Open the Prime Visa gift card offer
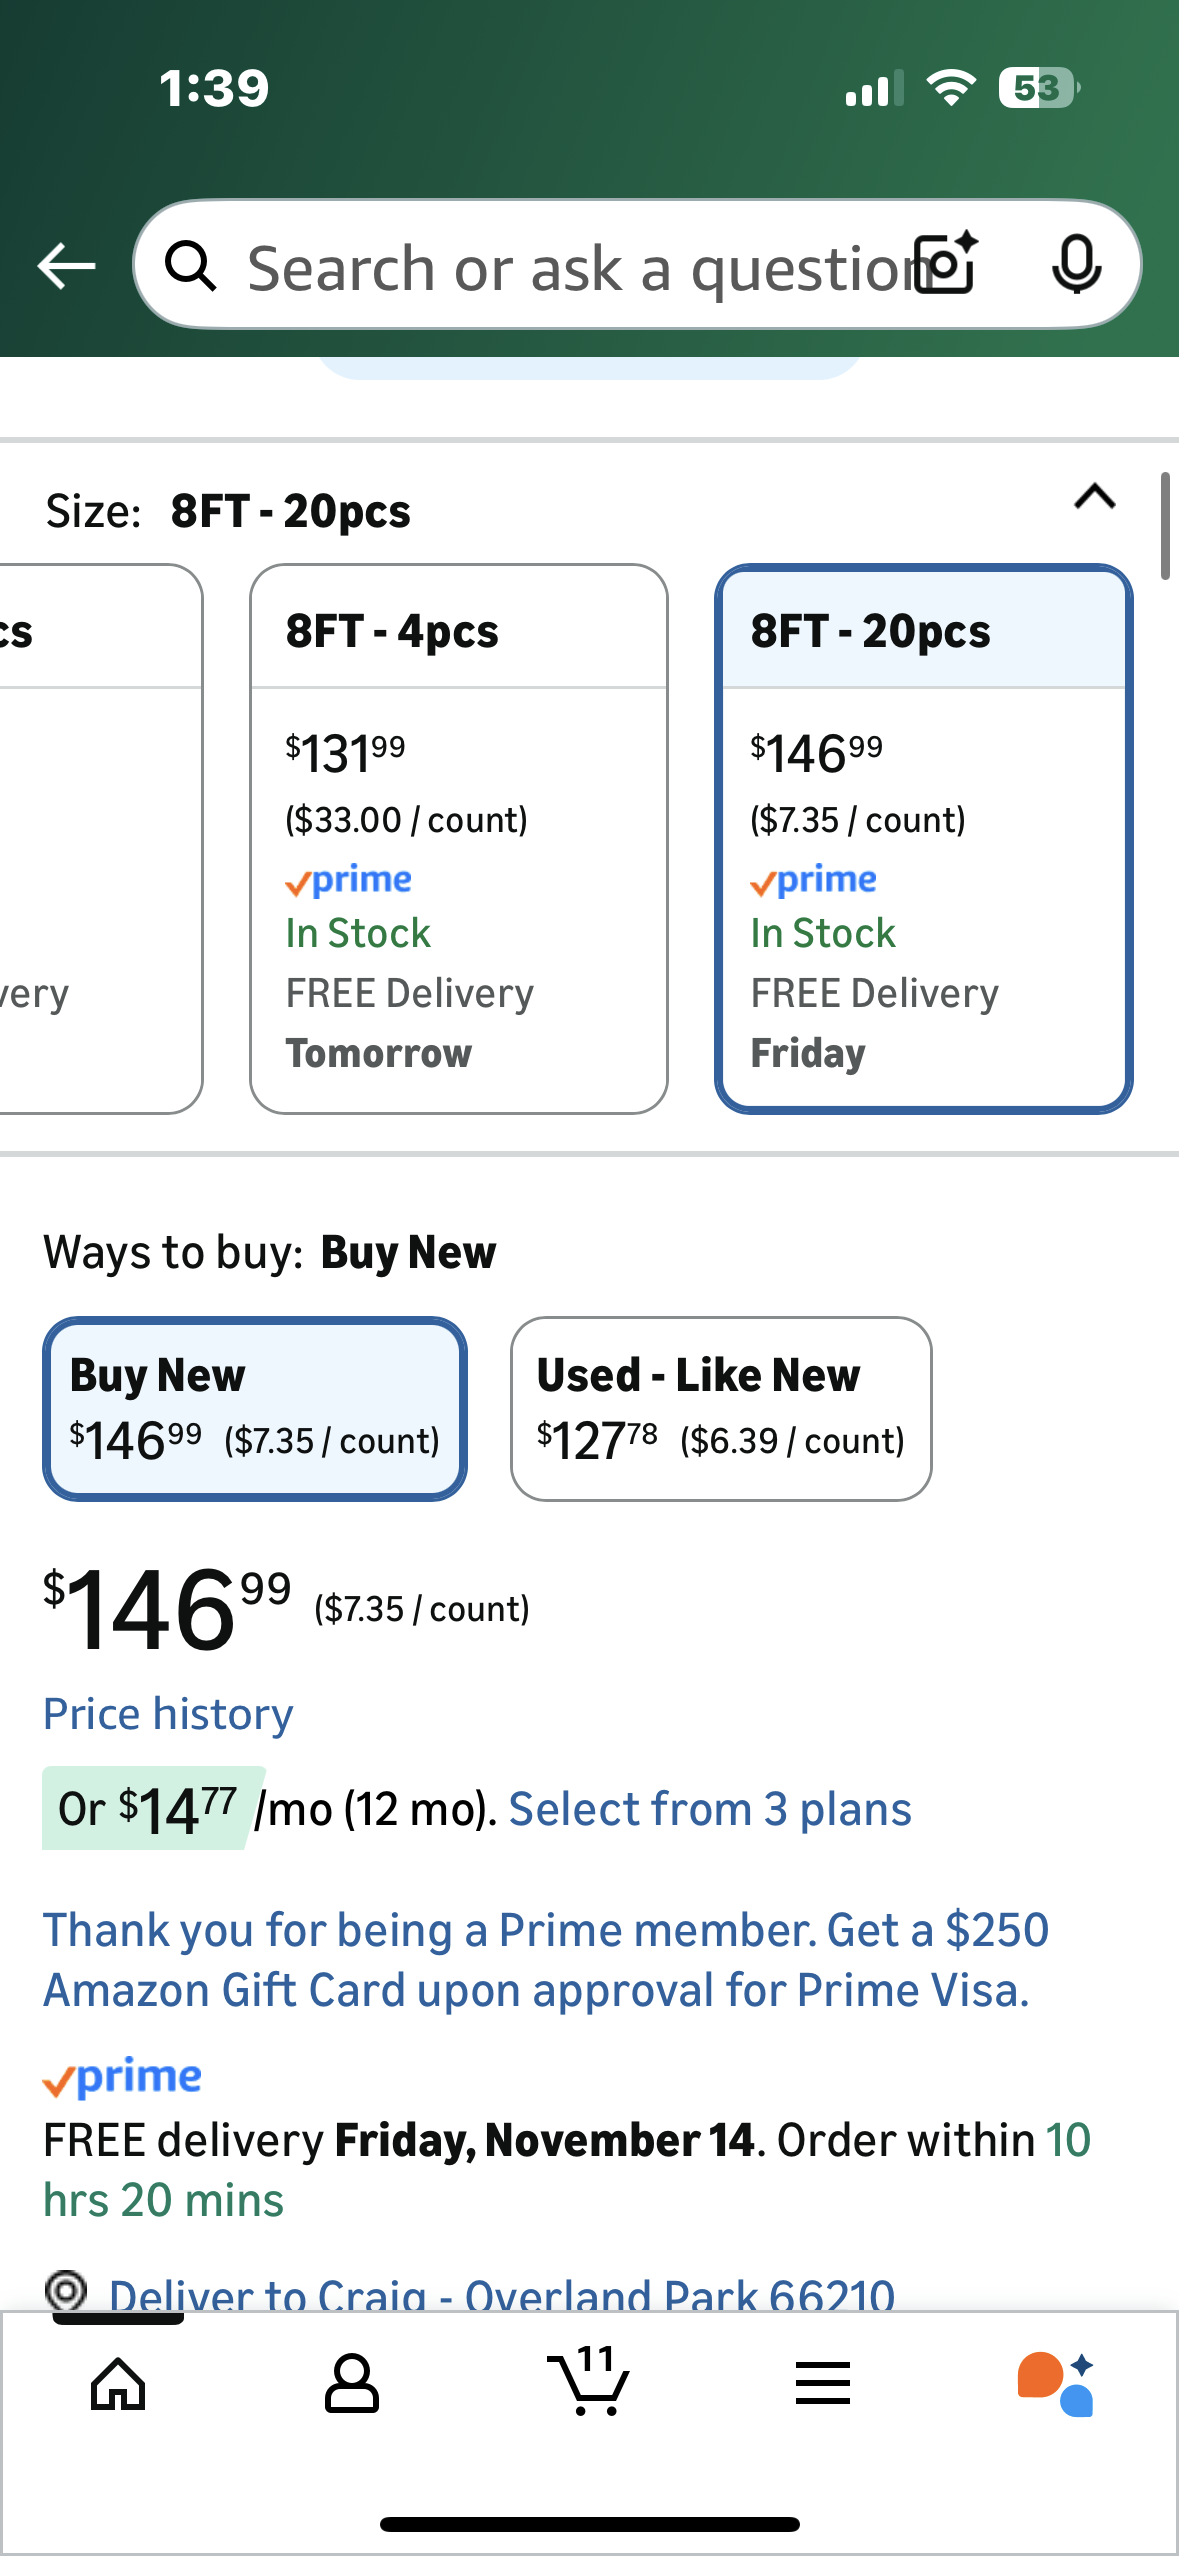 (545, 1960)
